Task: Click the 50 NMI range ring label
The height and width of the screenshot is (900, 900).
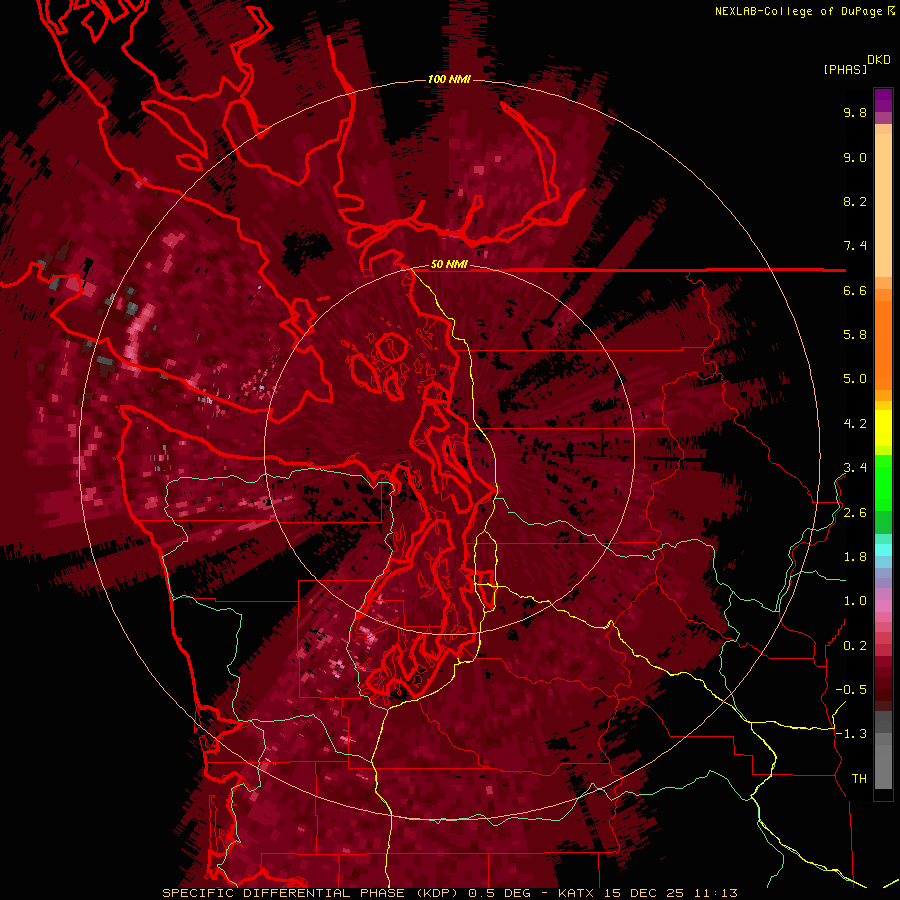Action: coord(449,264)
